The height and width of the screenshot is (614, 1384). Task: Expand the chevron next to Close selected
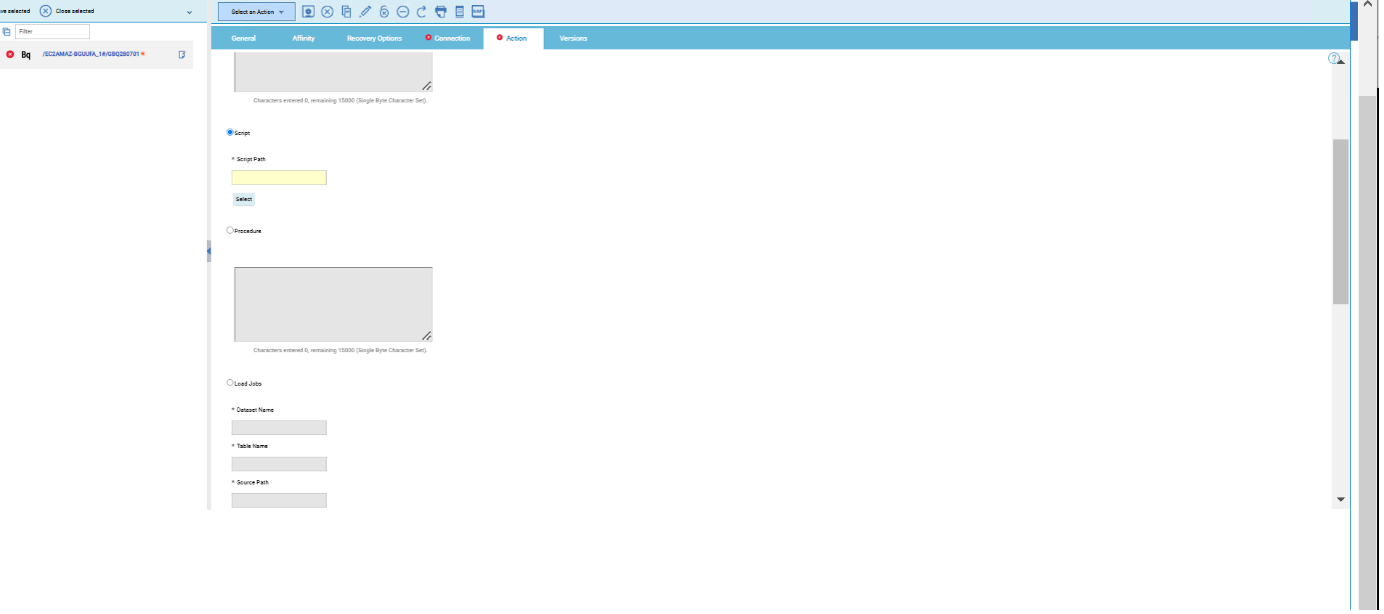(x=189, y=12)
